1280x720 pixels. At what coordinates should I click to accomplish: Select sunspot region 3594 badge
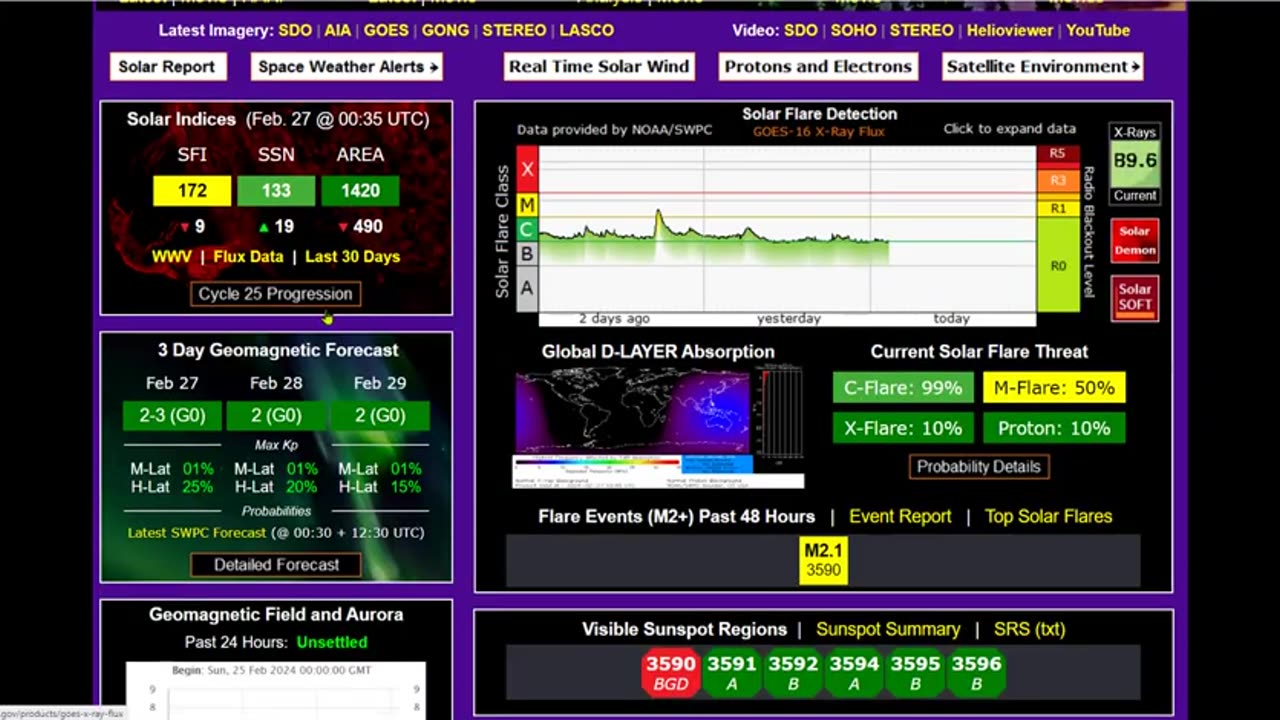click(854, 672)
